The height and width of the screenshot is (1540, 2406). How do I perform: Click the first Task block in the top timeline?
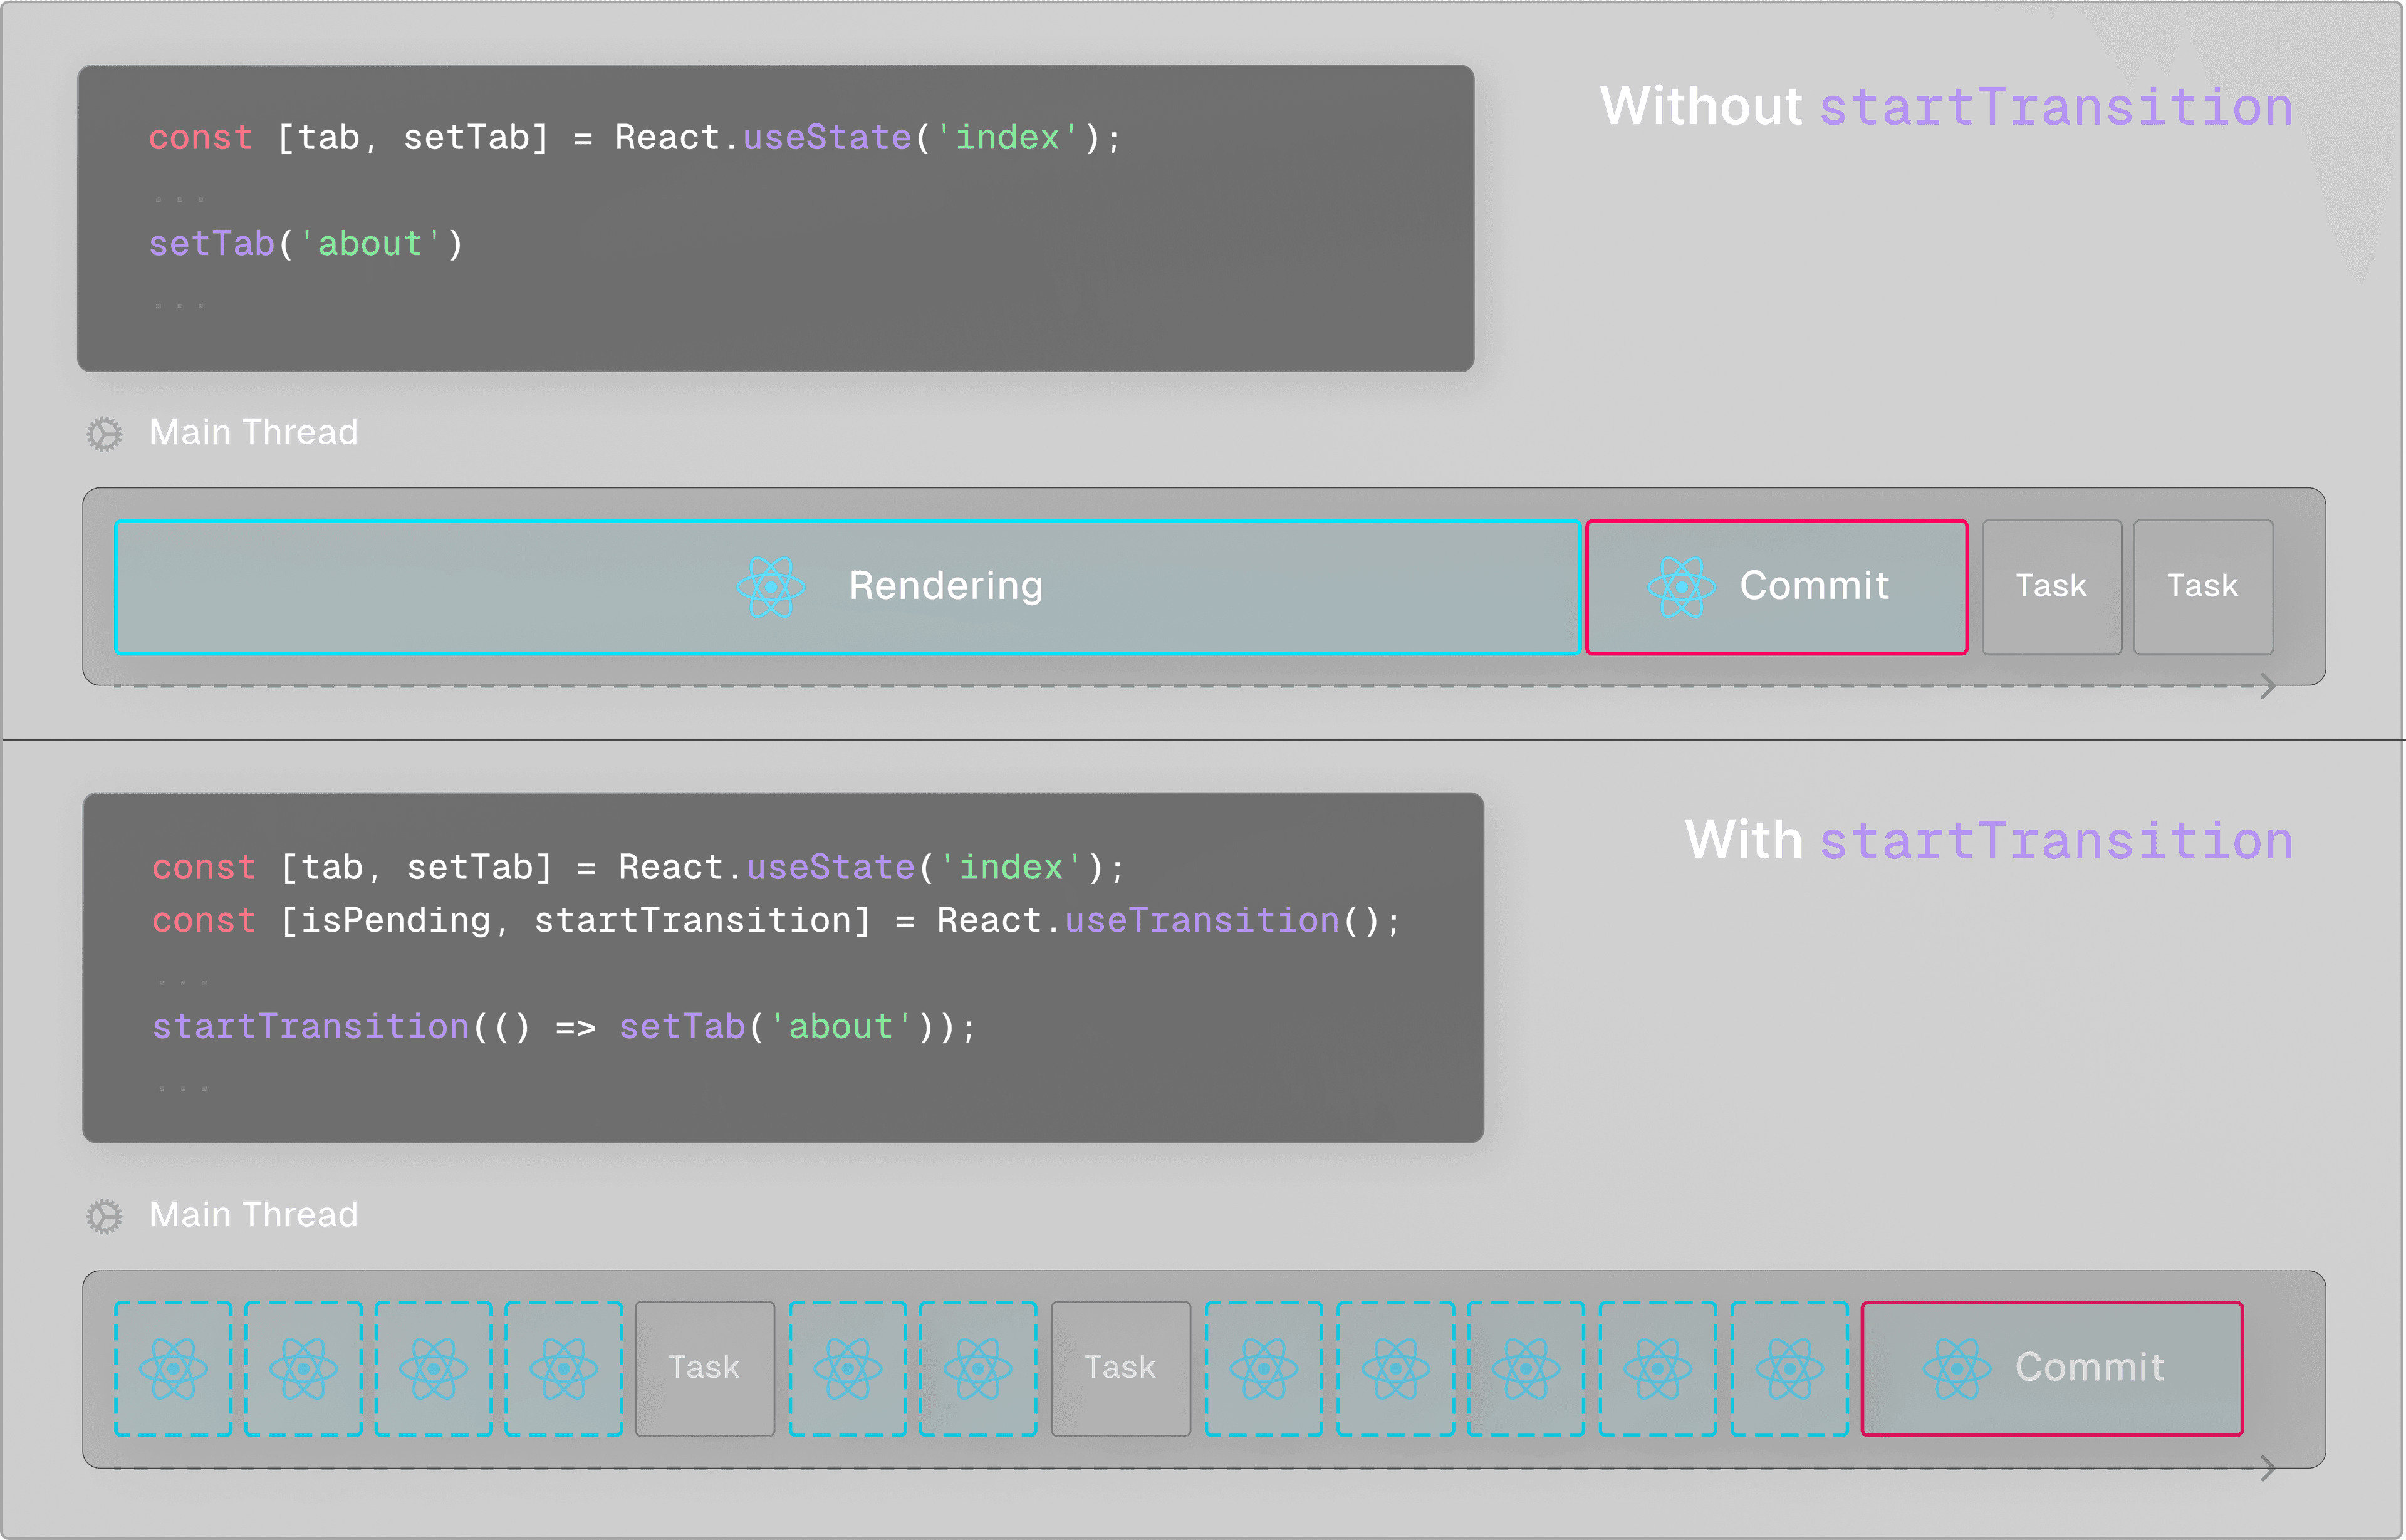[2051, 587]
